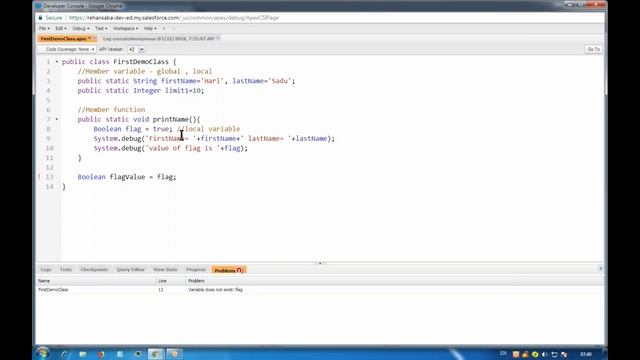
Task: Click the Go To button
Action: 593,49
